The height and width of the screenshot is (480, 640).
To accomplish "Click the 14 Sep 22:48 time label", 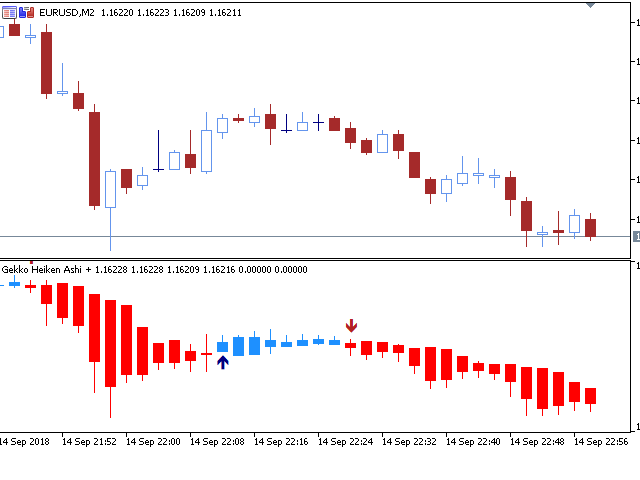I will click(x=538, y=442).
